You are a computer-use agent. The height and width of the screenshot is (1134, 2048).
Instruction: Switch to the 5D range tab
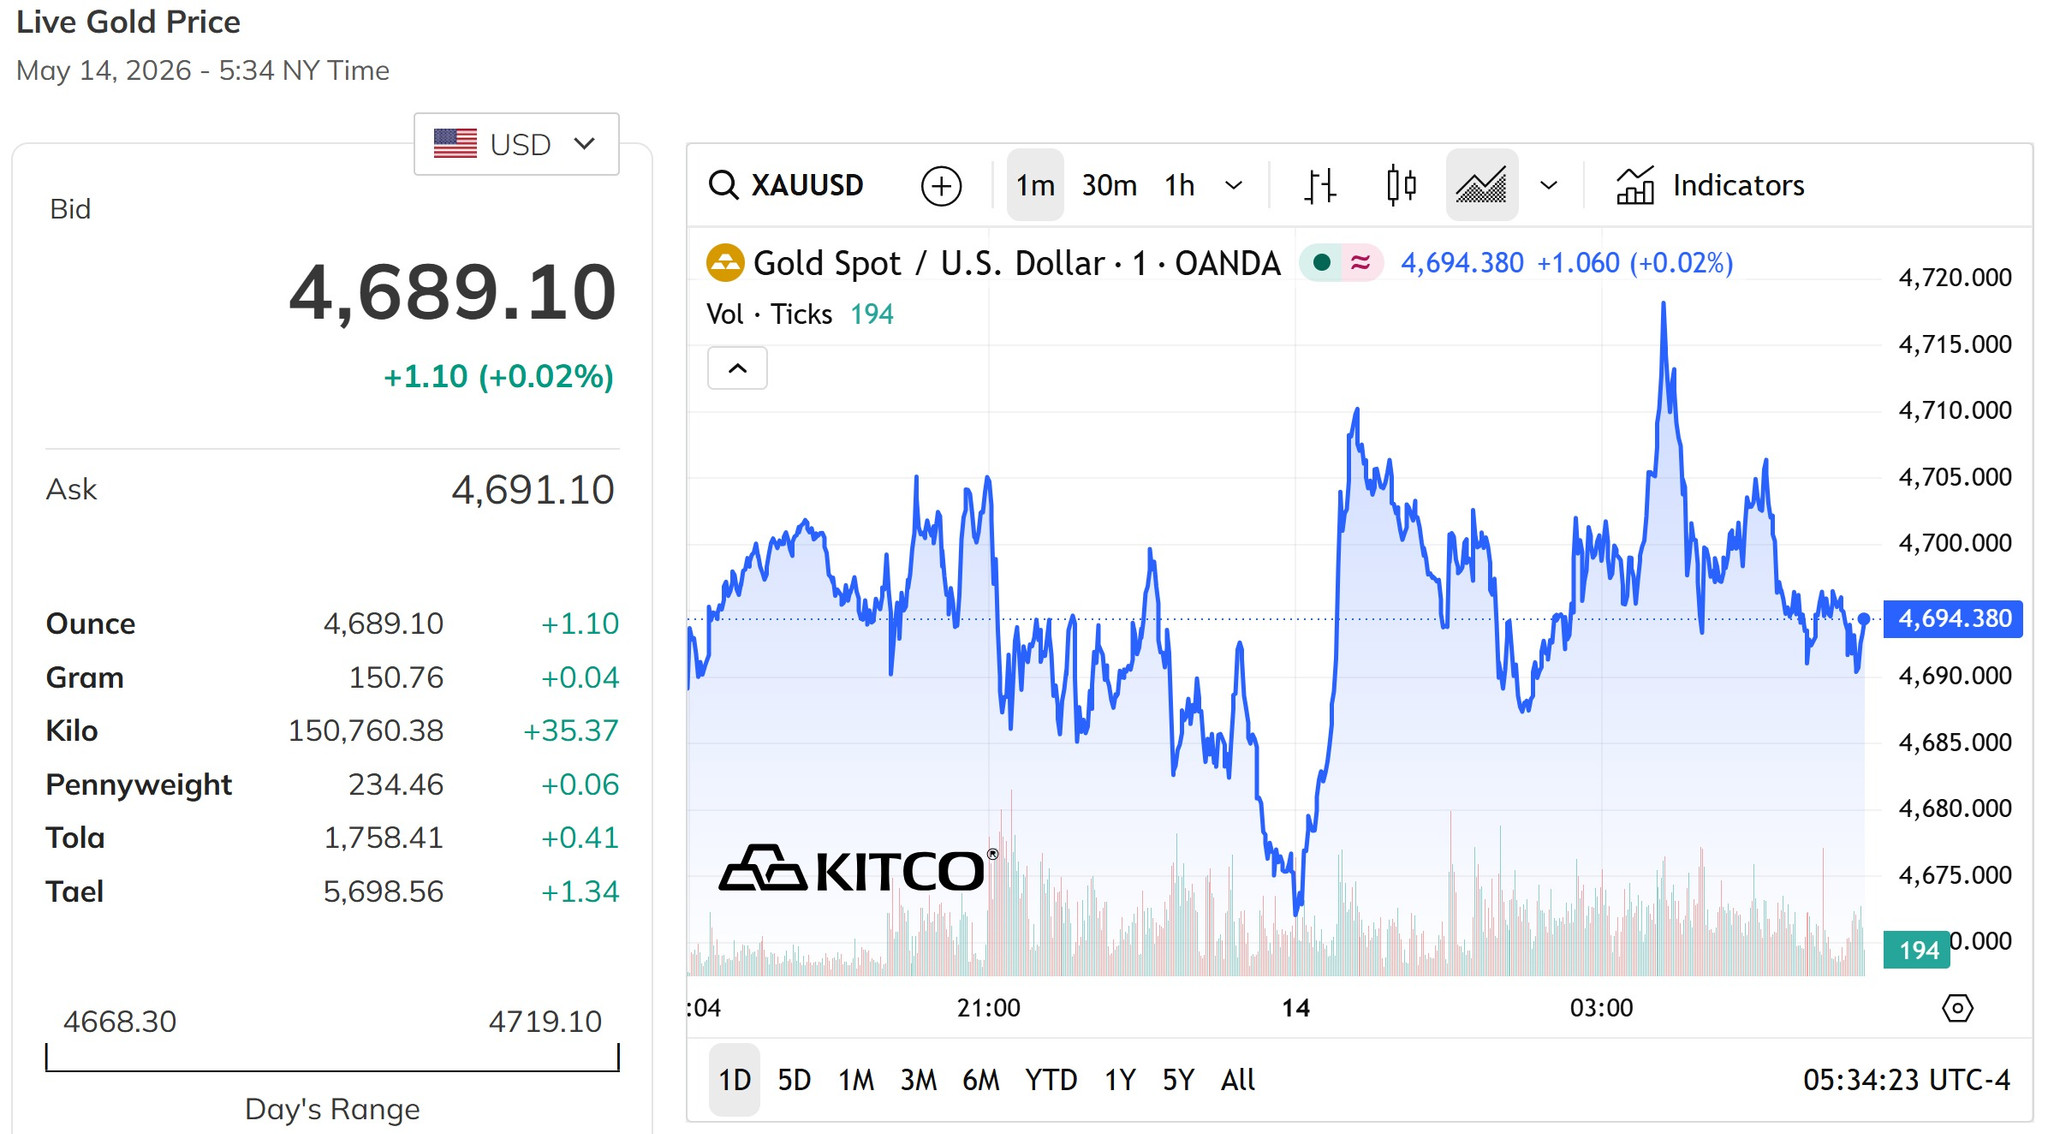pos(794,1080)
